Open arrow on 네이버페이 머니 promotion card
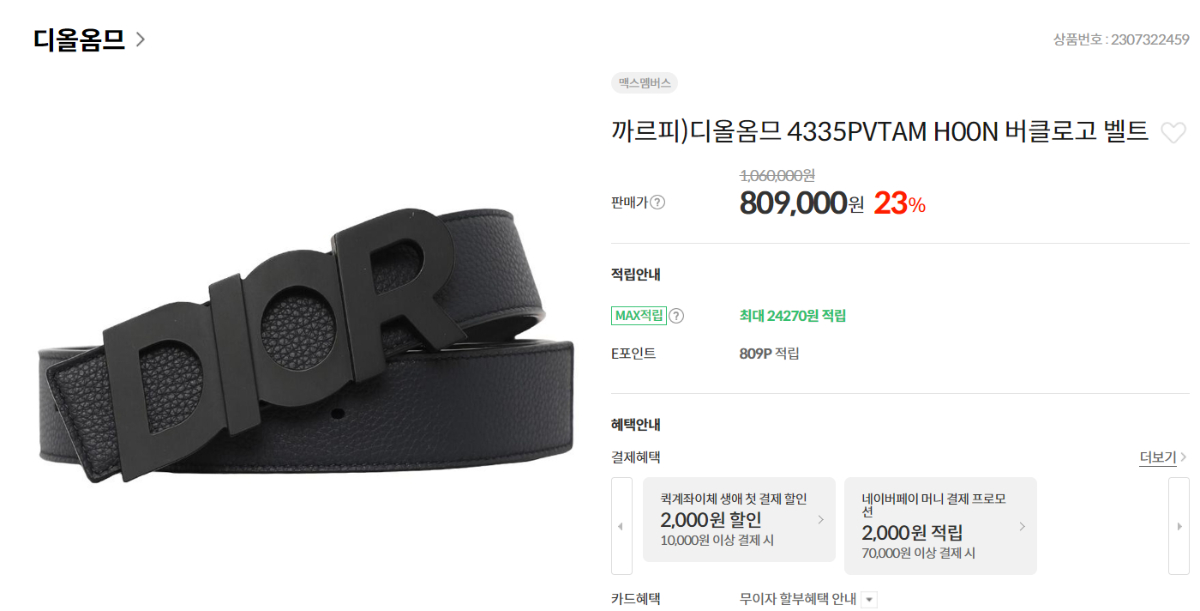 click(1022, 526)
